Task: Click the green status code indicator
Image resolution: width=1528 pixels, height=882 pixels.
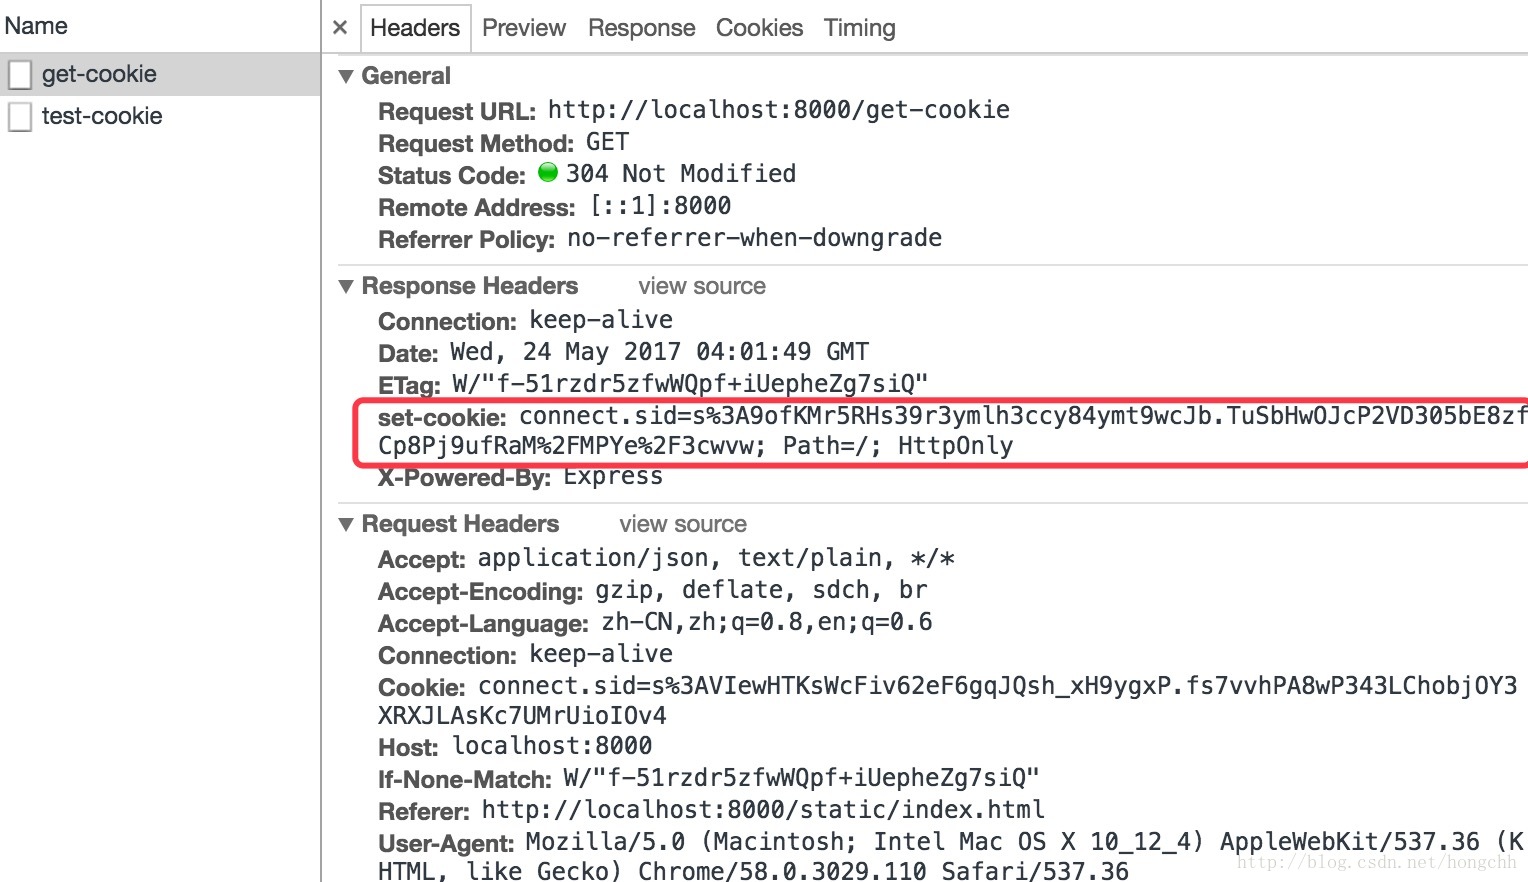Action: tap(548, 172)
